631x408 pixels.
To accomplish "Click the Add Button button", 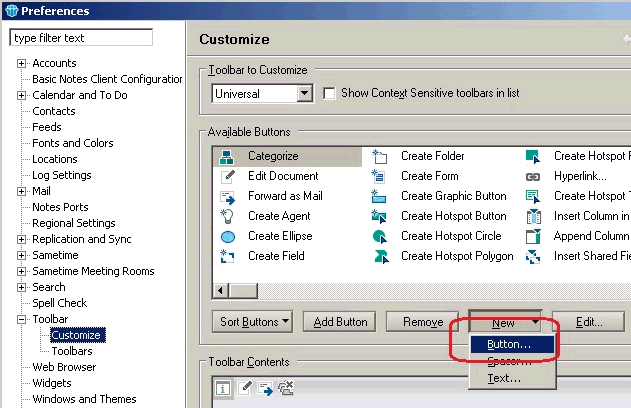I will pyautogui.click(x=341, y=322).
